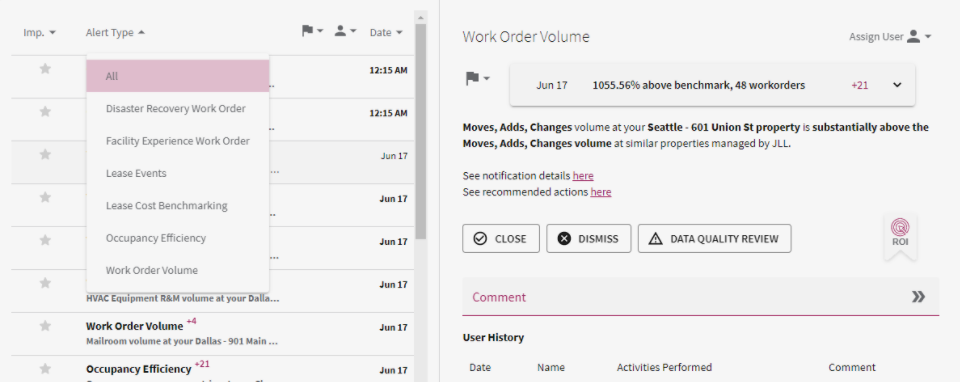Image resolution: width=960 pixels, height=382 pixels.
Task: Click the DATA QUALITY REVIEW button
Action: 714,239
